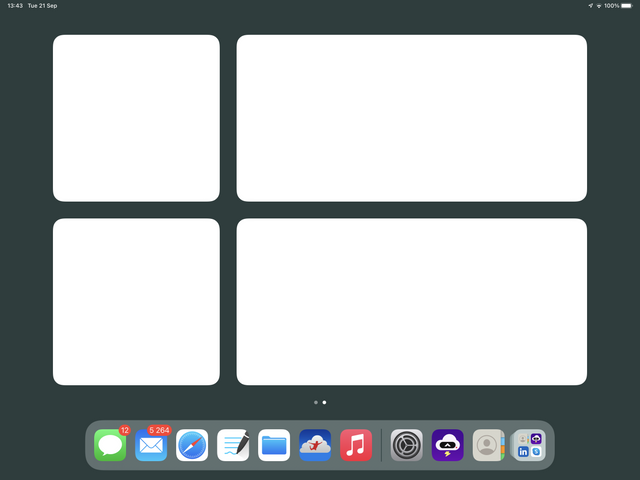Tap the Tue 21 Sep date

[42, 6]
